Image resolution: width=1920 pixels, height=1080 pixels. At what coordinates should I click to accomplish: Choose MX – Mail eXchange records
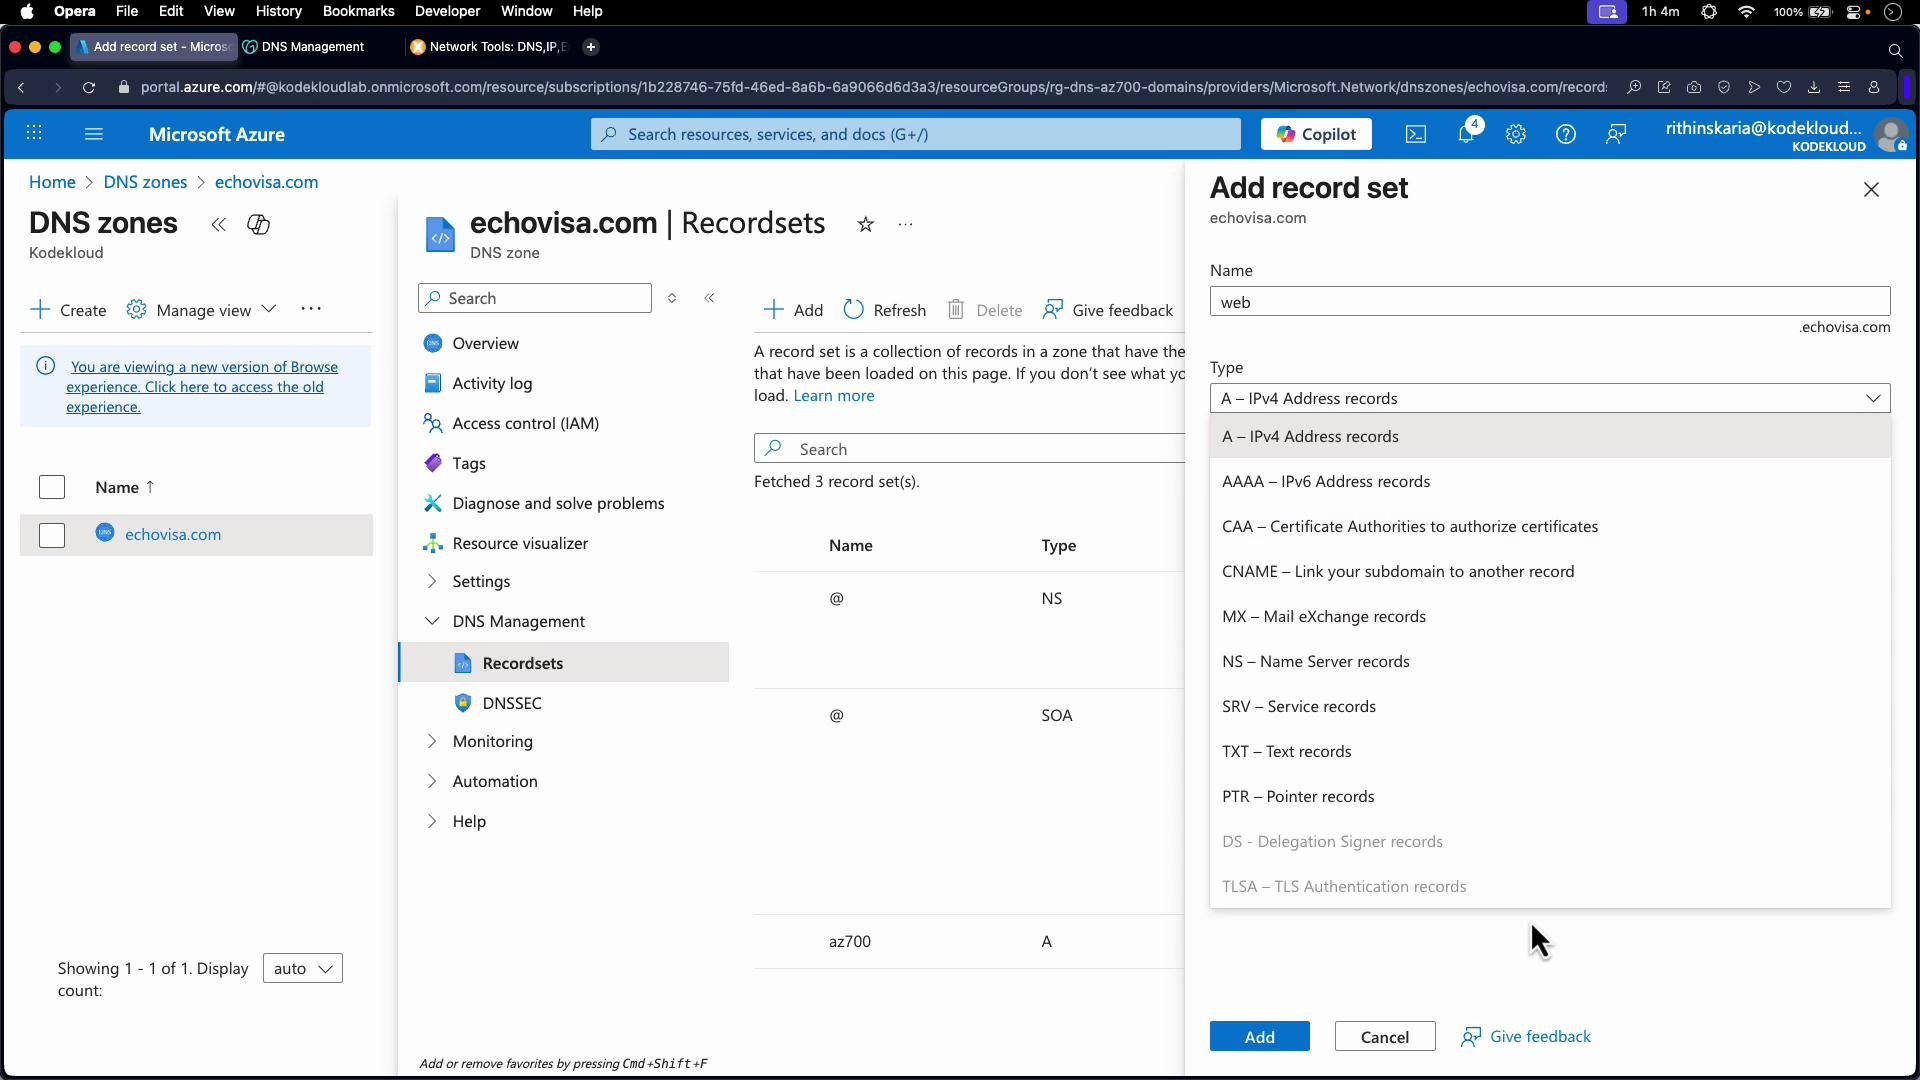tap(1549, 616)
